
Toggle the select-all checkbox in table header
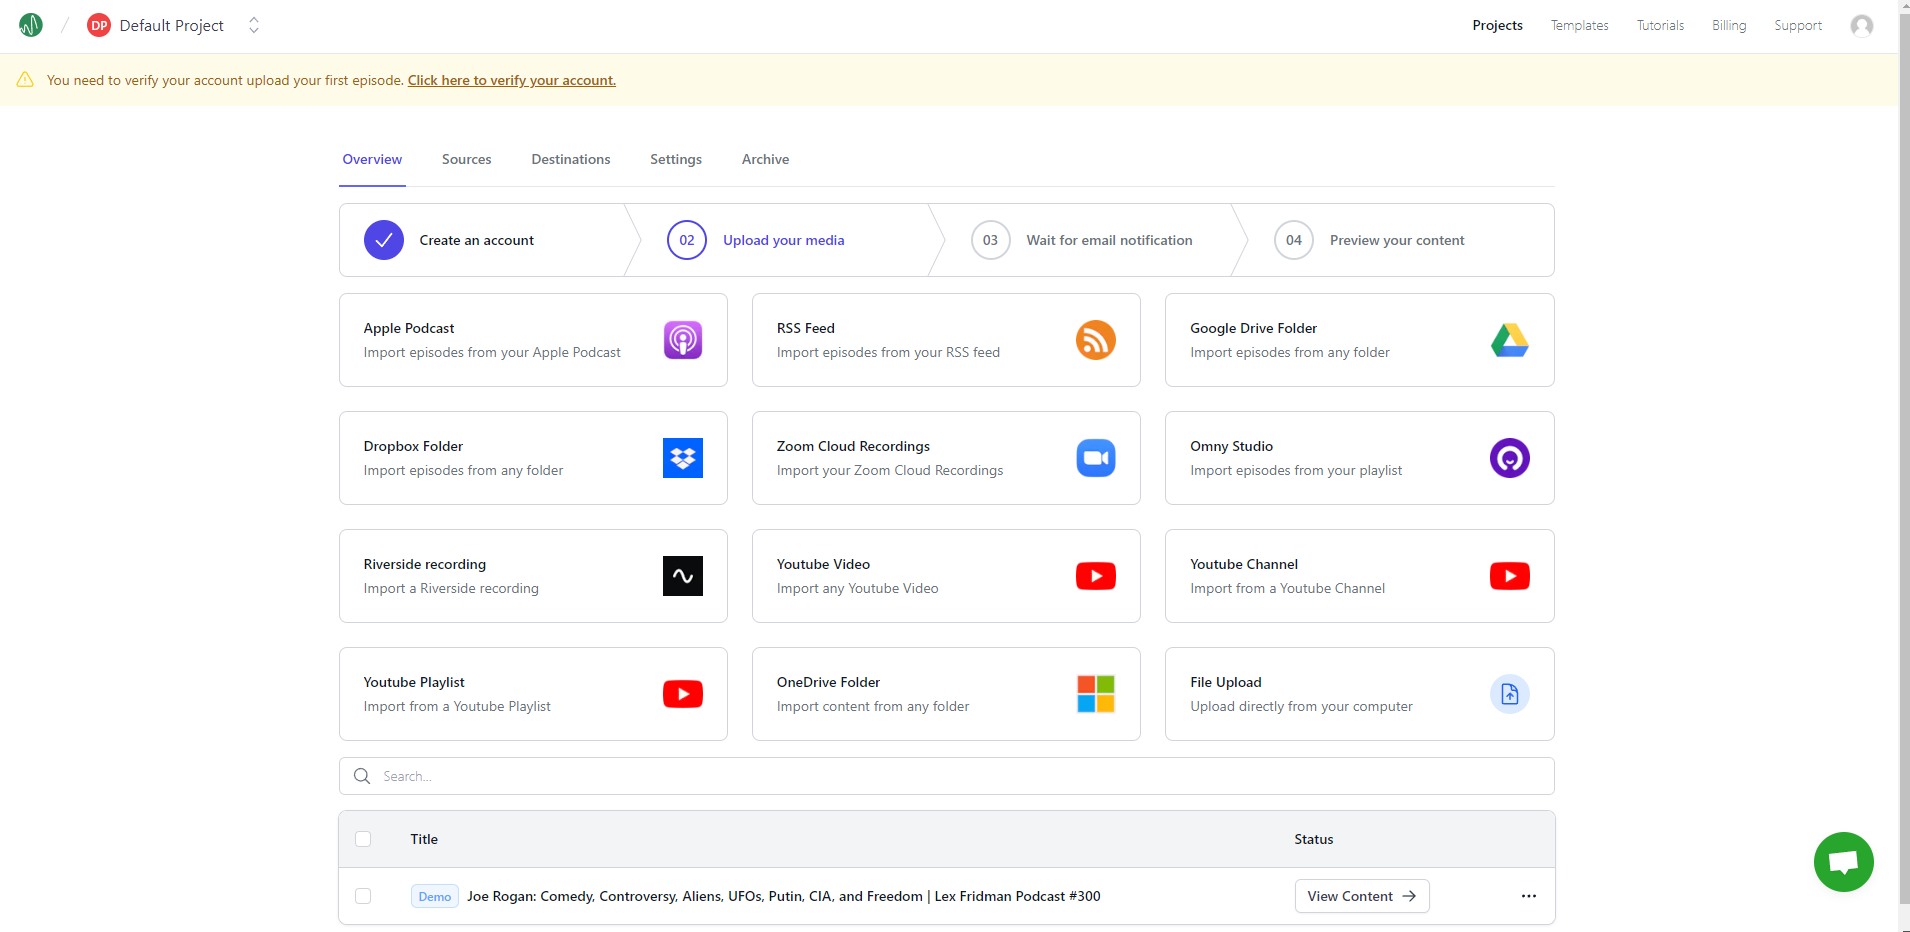(363, 839)
